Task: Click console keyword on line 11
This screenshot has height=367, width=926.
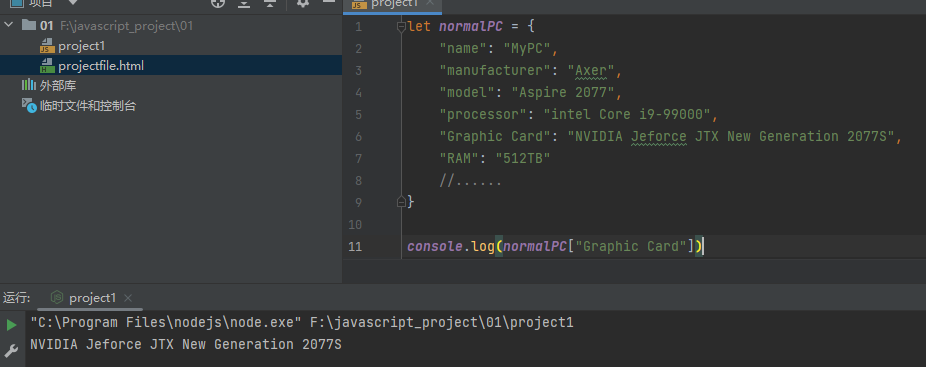Action: coord(435,246)
